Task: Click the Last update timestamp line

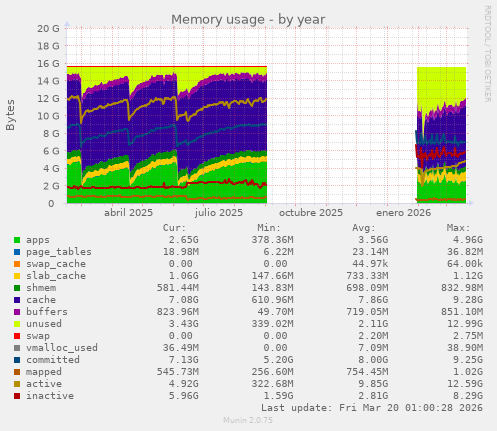Action: tap(372, 408)
